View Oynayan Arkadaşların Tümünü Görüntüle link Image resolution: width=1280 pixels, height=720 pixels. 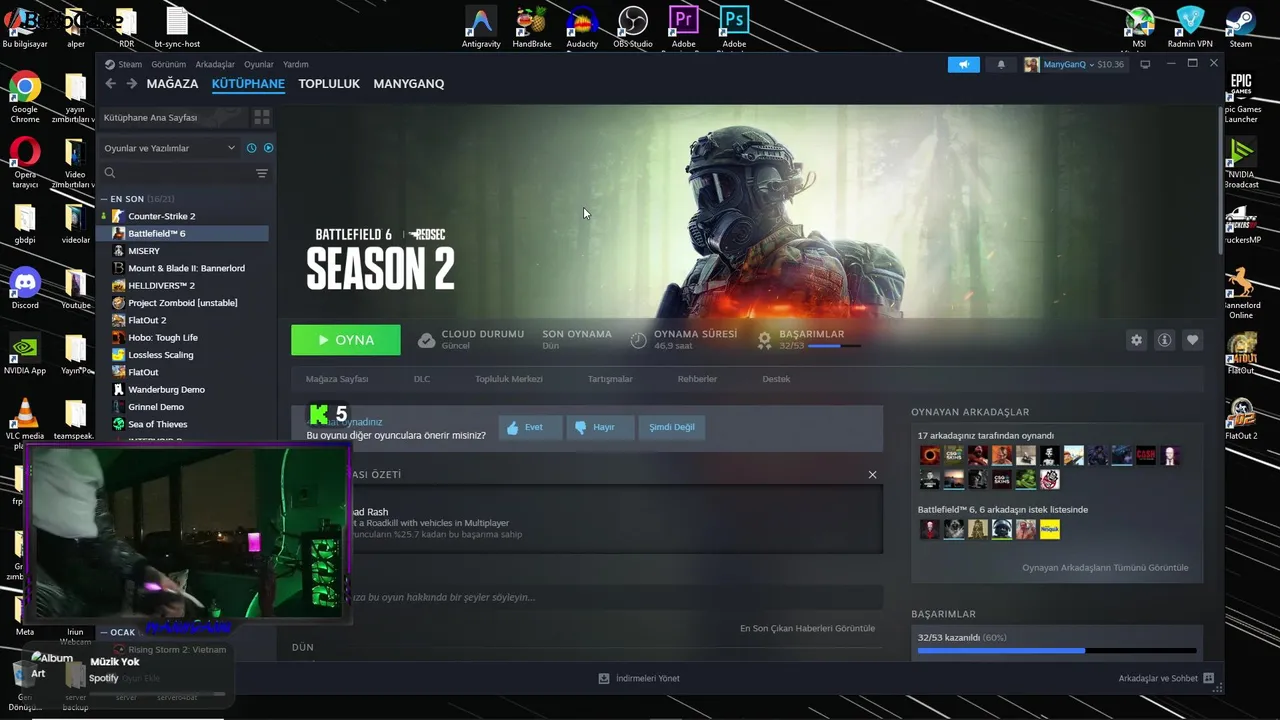pyautogui.click(x=1105, y=568)
